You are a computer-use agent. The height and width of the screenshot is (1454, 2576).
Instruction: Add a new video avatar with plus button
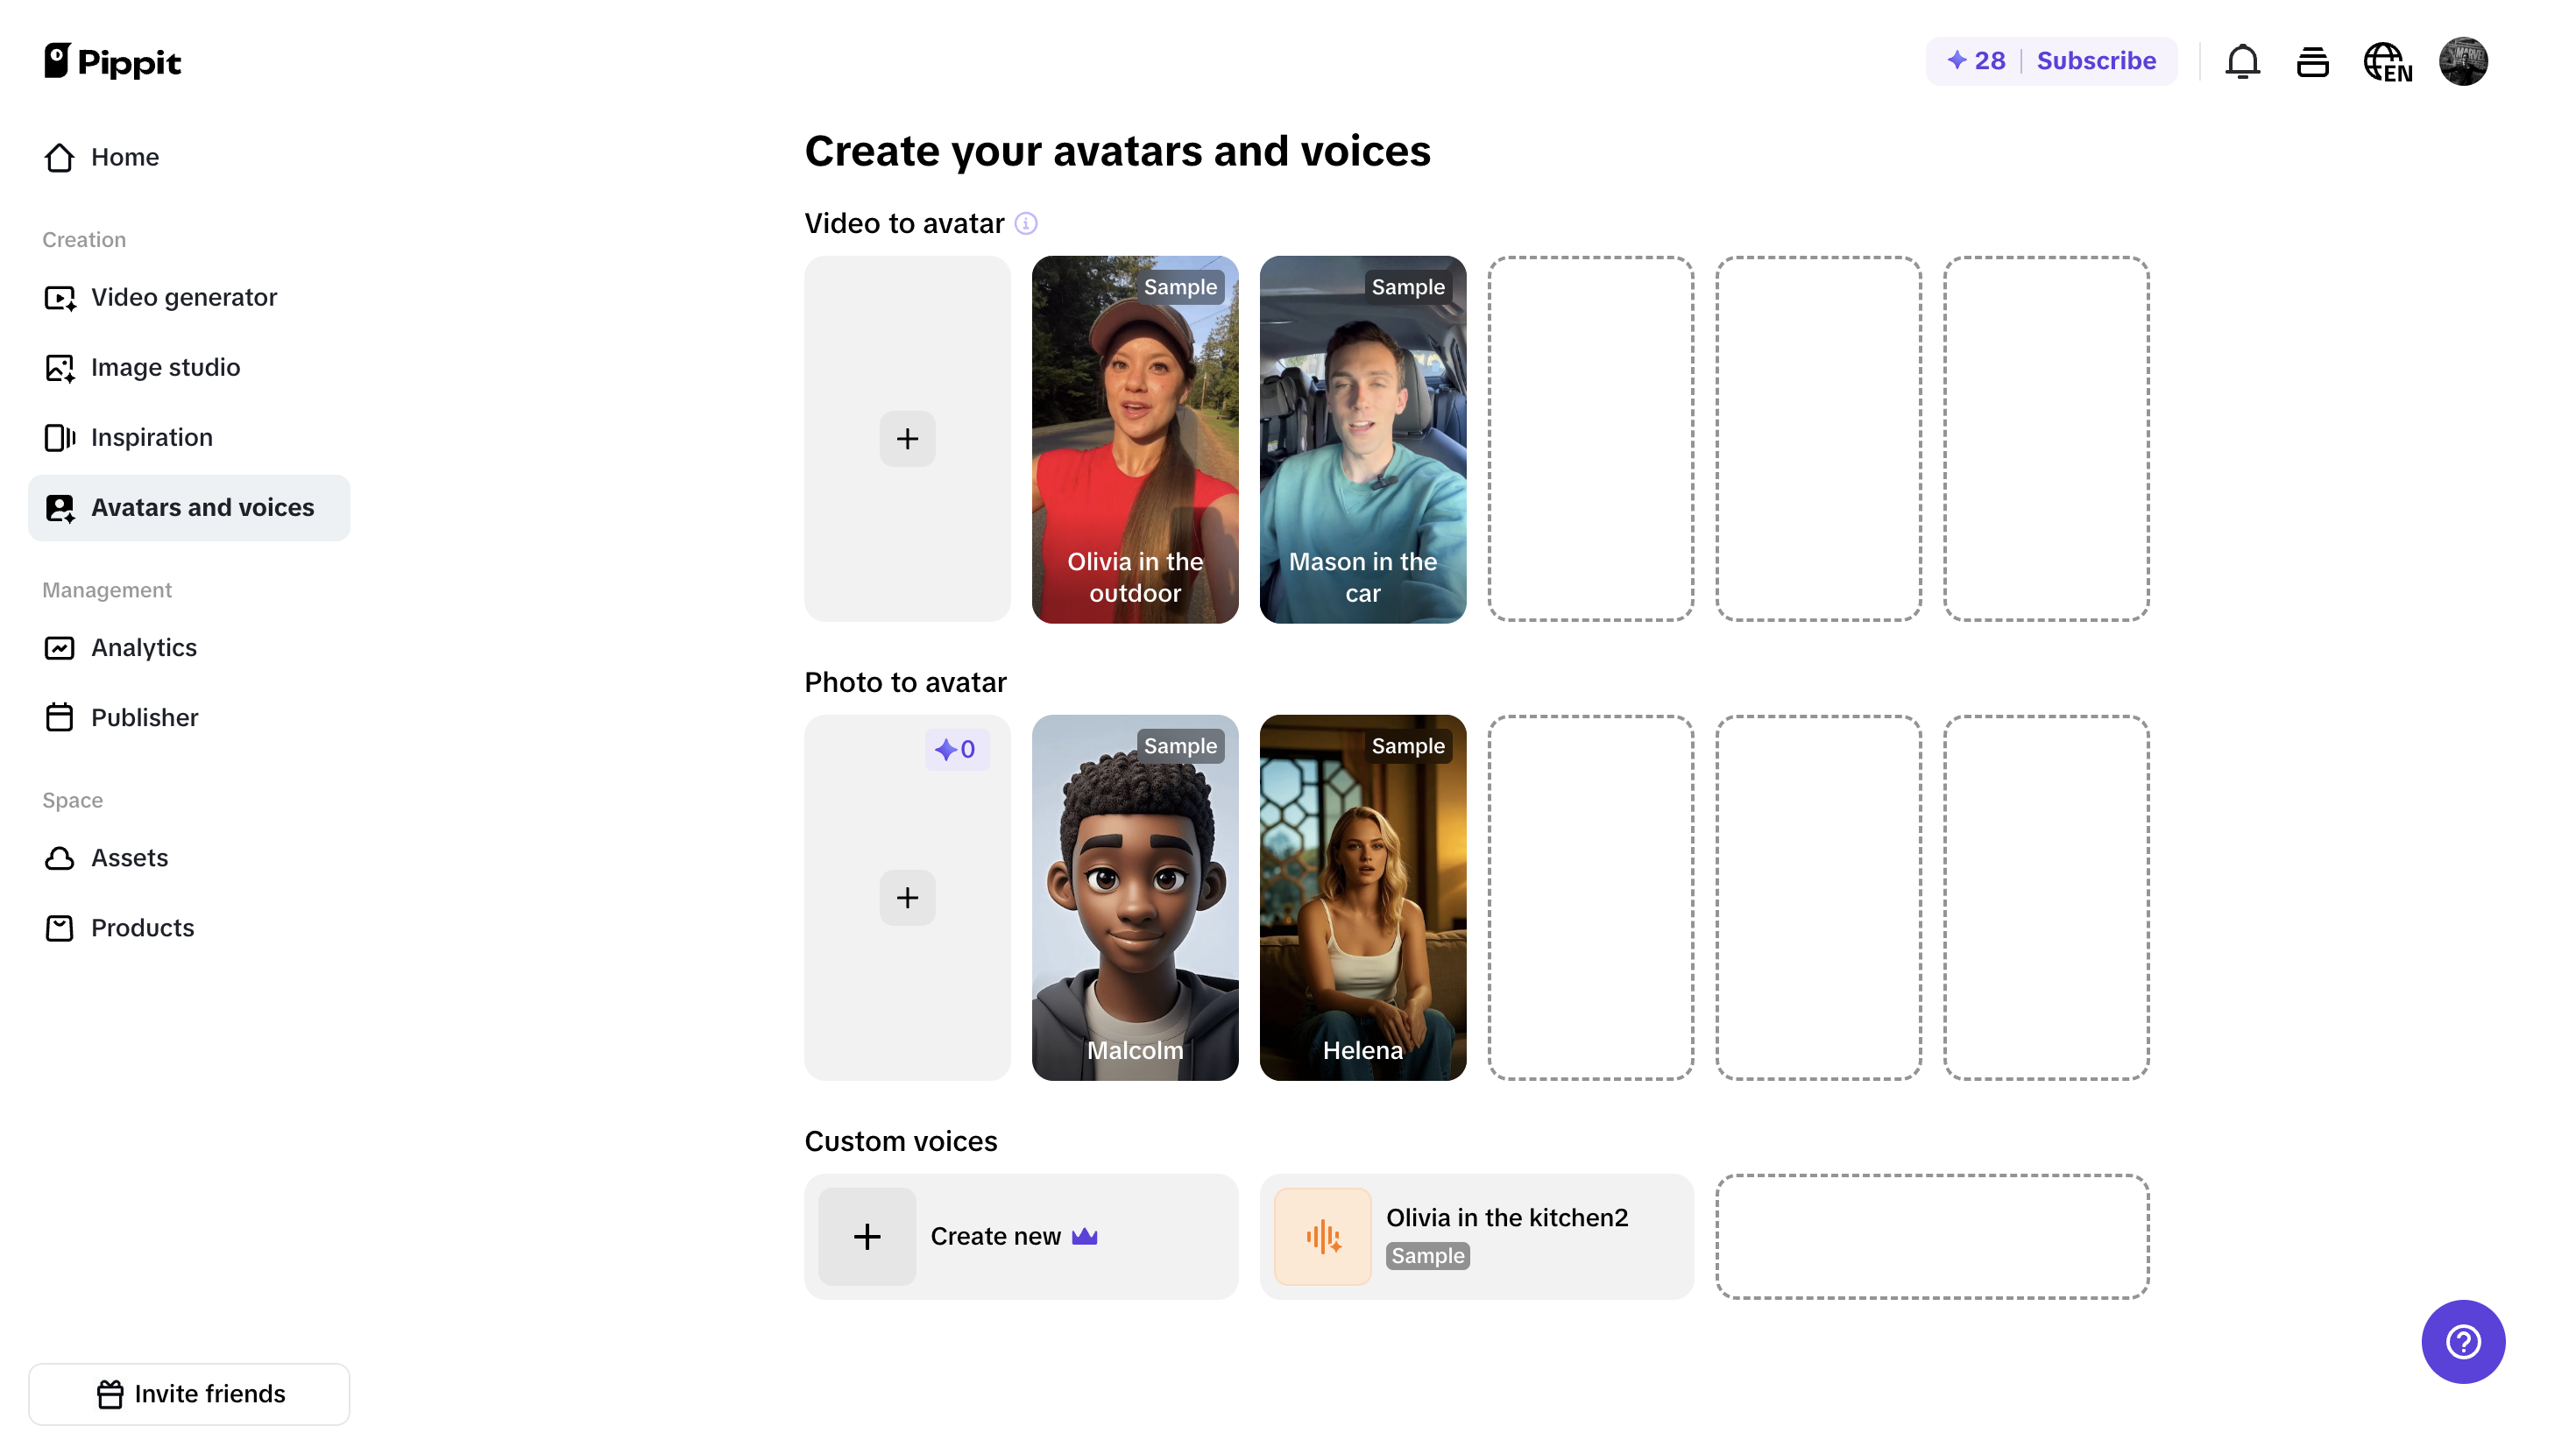point(907,438)
